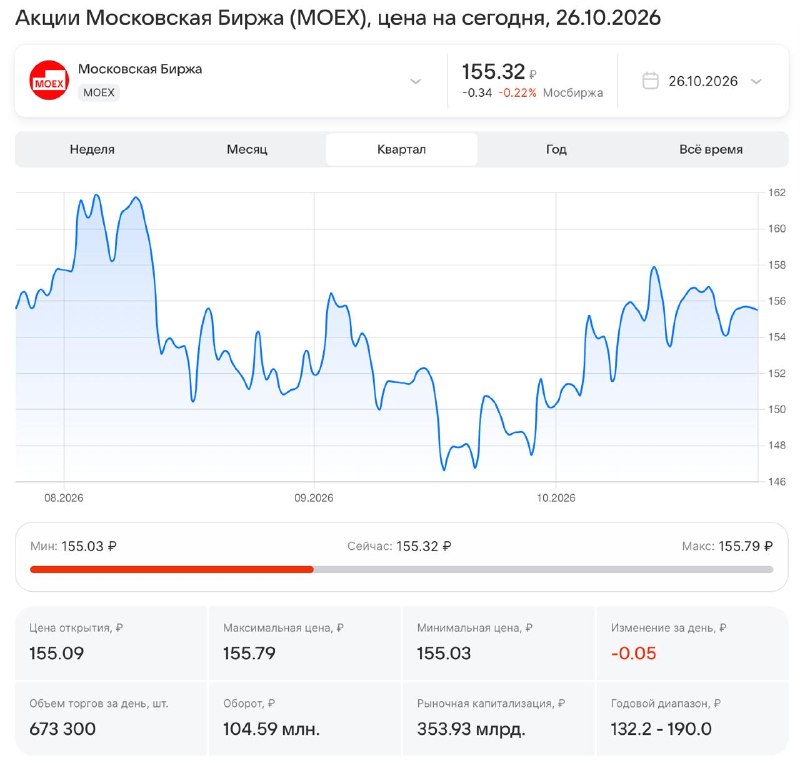Click the Годовой диапазон value 132.2 - 190.0
Screen dimensions: 800x763
click(661, 729)
